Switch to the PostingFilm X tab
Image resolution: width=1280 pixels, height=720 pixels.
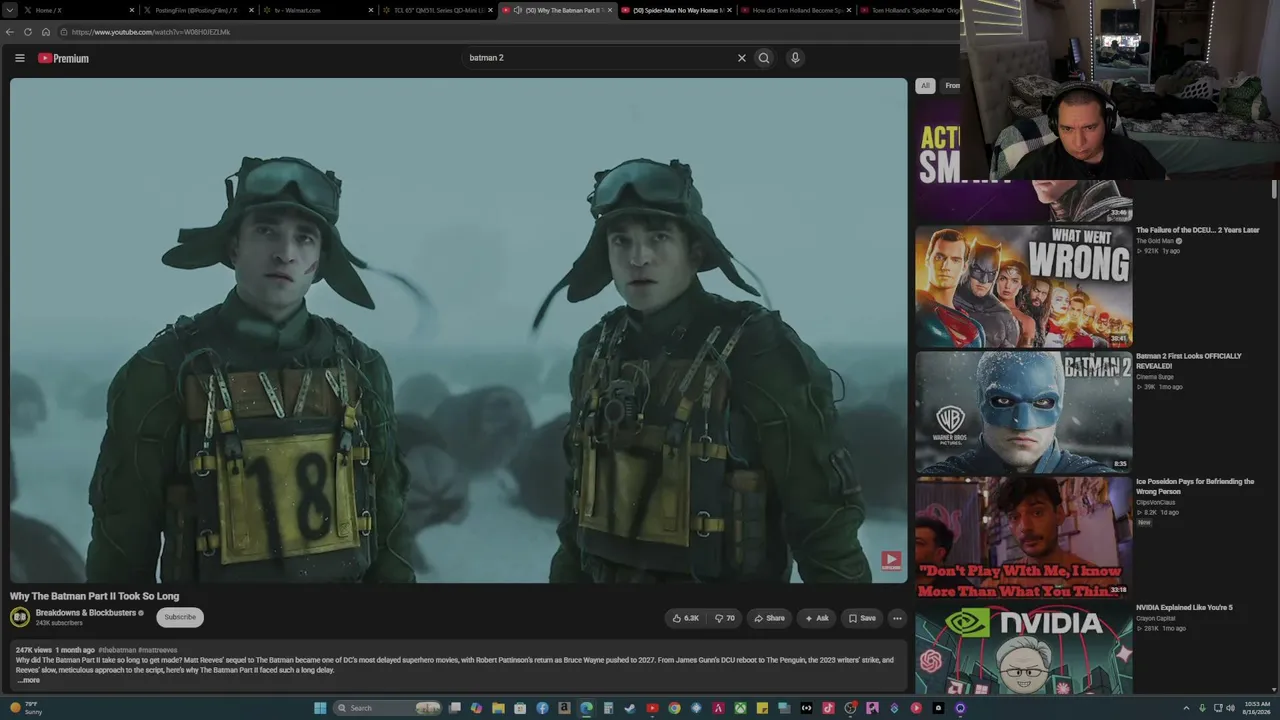pos(197,10)
